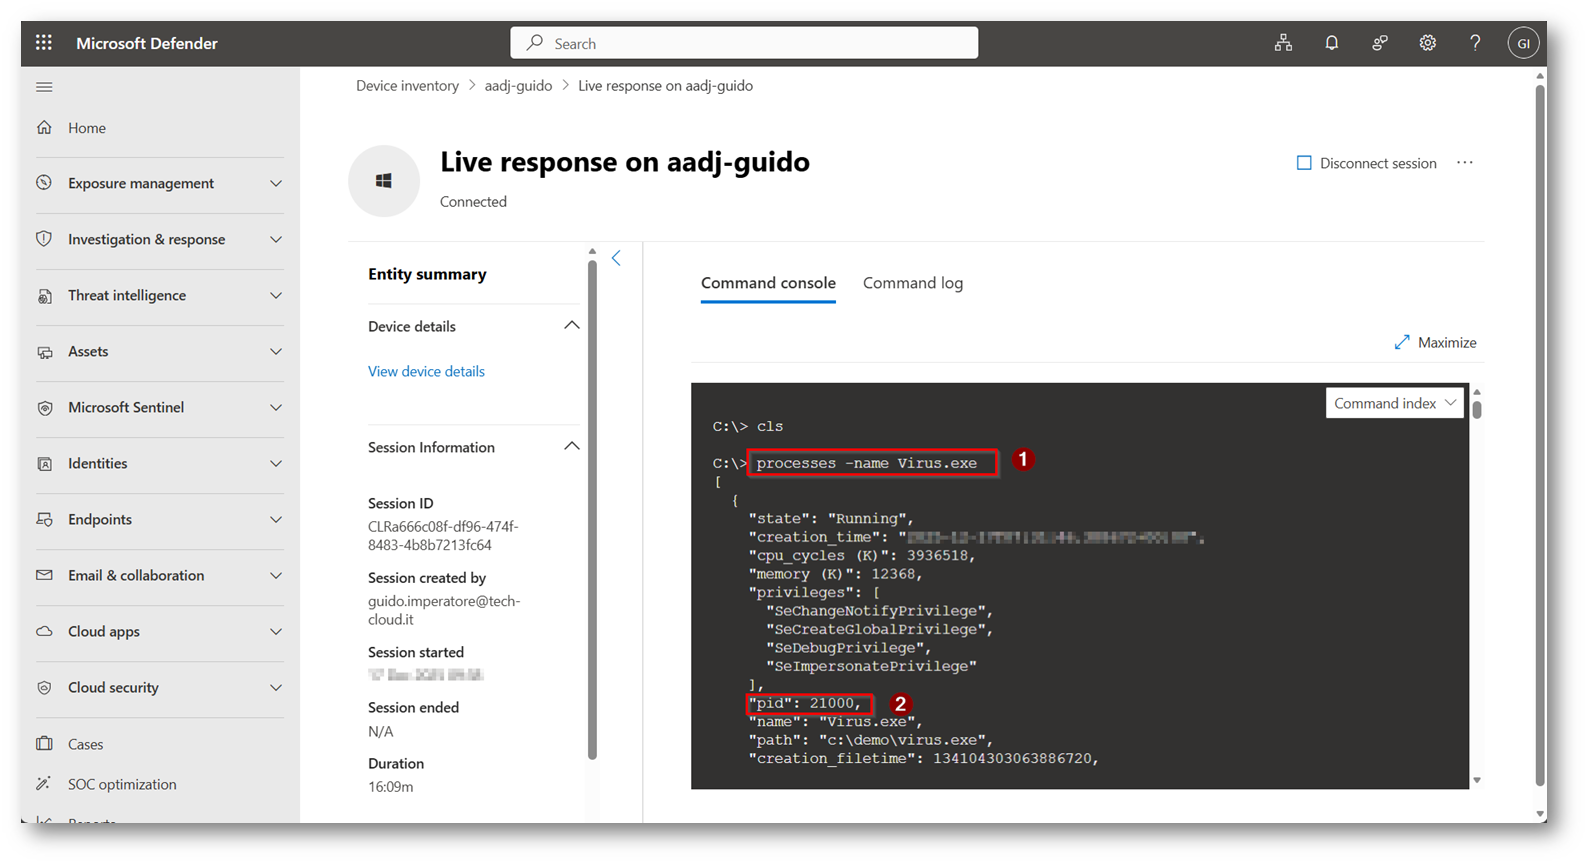This screenshot has height=865, width=1589.
Task: Click the Home house icon
Action: [x=44, y=127]
